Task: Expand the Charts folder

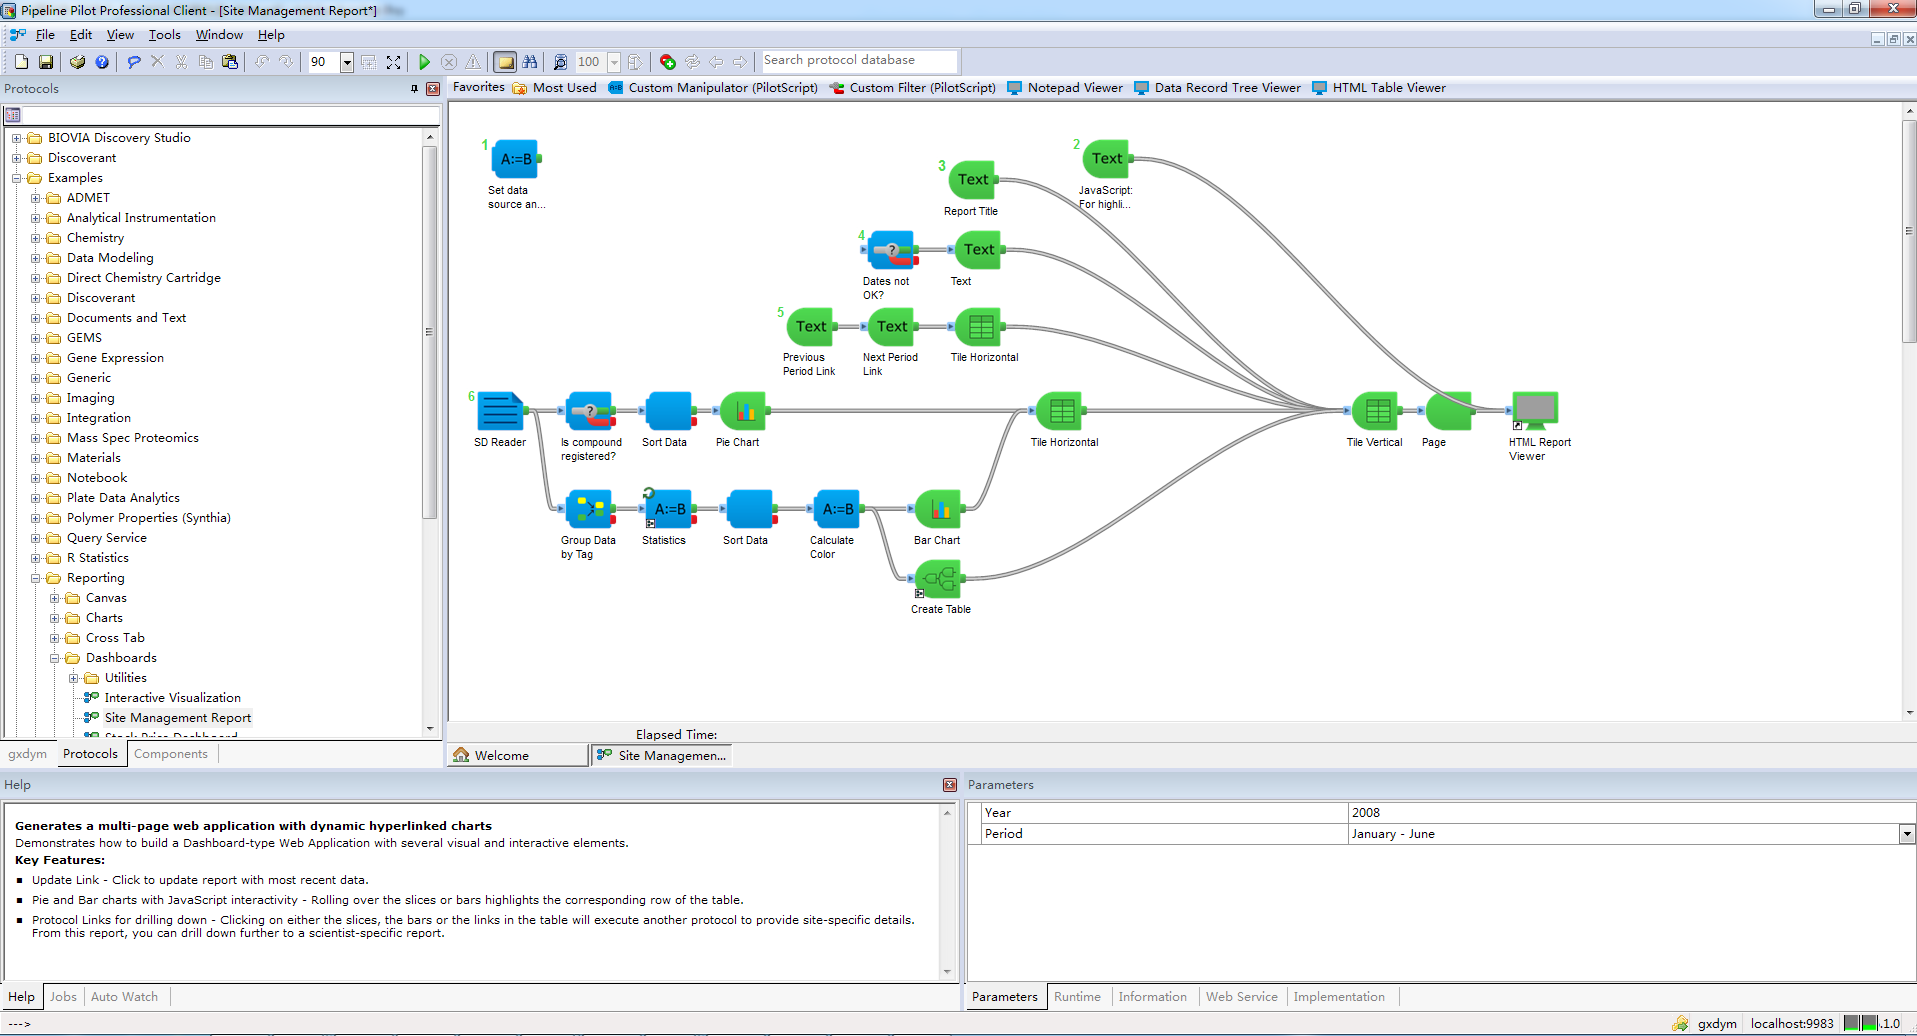Action: 54,618
